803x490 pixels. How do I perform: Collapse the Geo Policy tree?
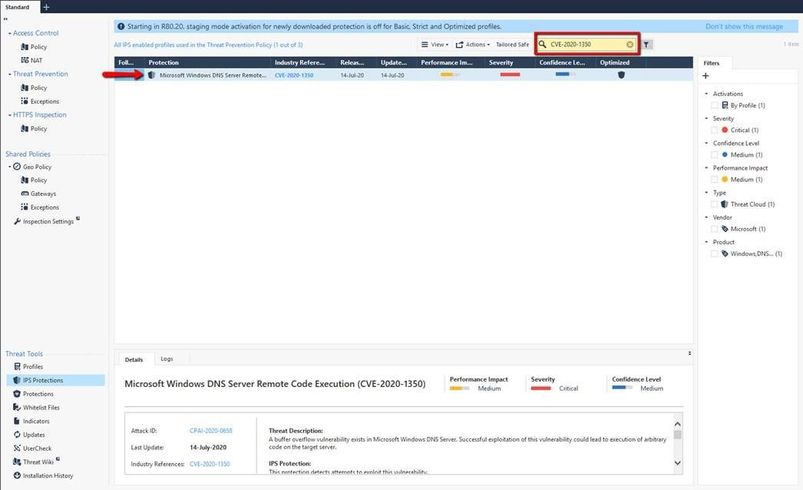tap(10, 166)
